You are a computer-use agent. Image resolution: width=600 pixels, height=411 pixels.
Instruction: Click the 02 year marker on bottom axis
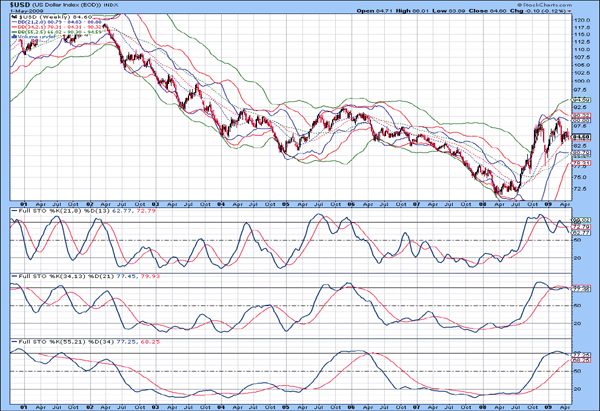[x=89, y=406]
